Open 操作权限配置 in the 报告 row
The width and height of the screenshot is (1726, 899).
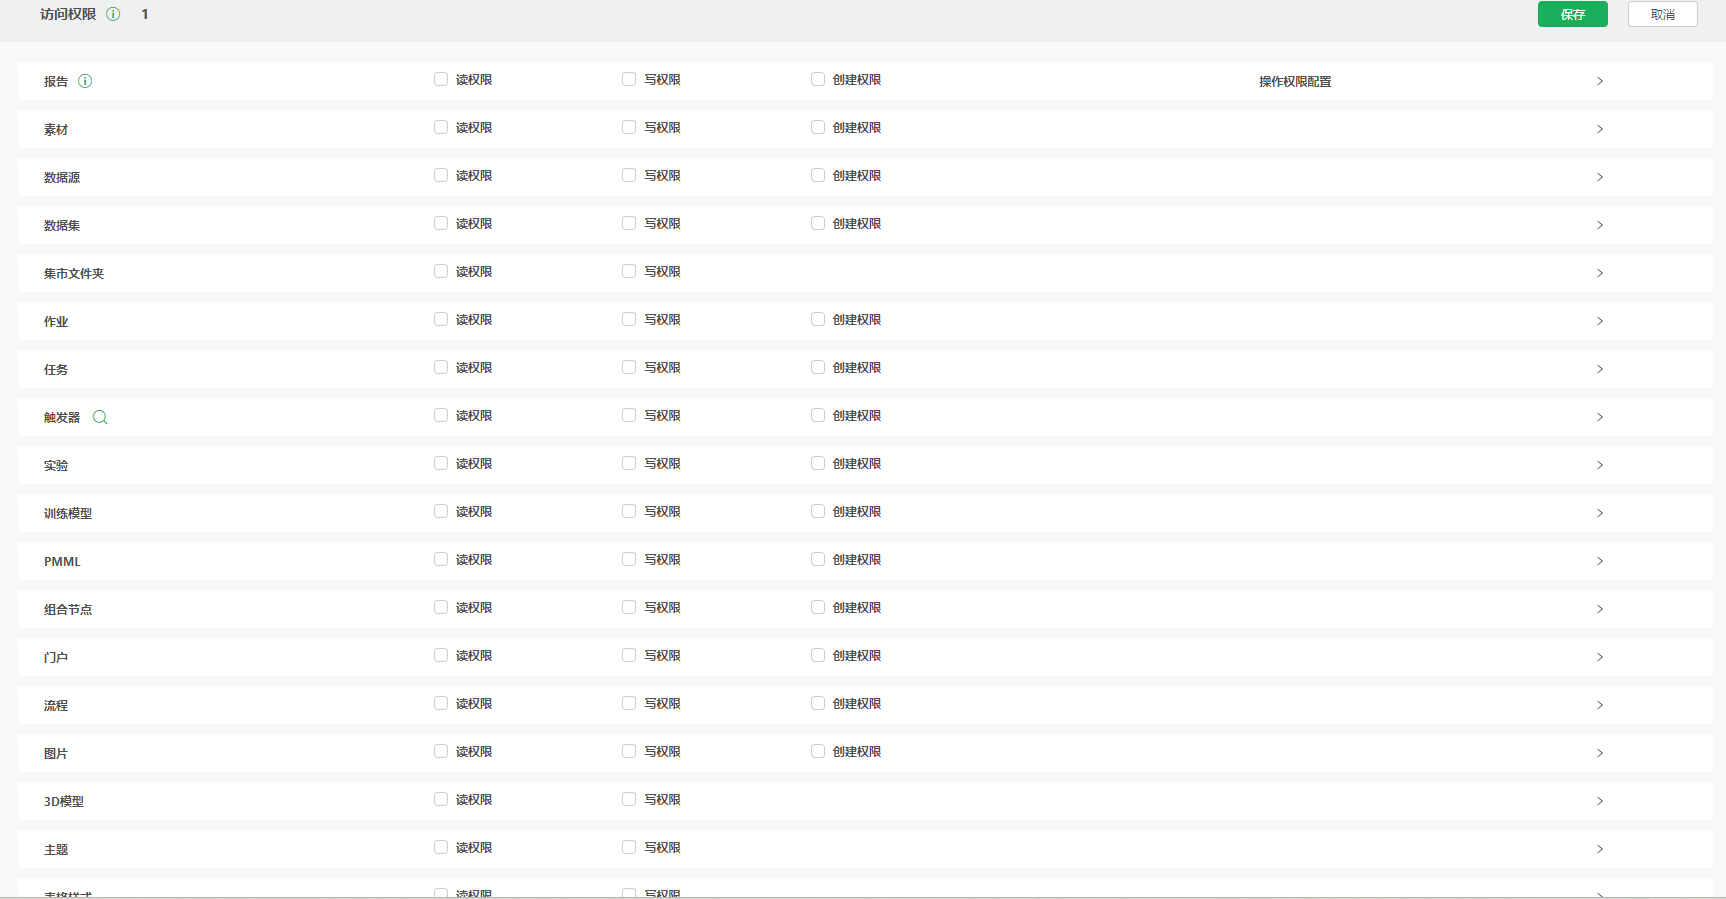1295,81
